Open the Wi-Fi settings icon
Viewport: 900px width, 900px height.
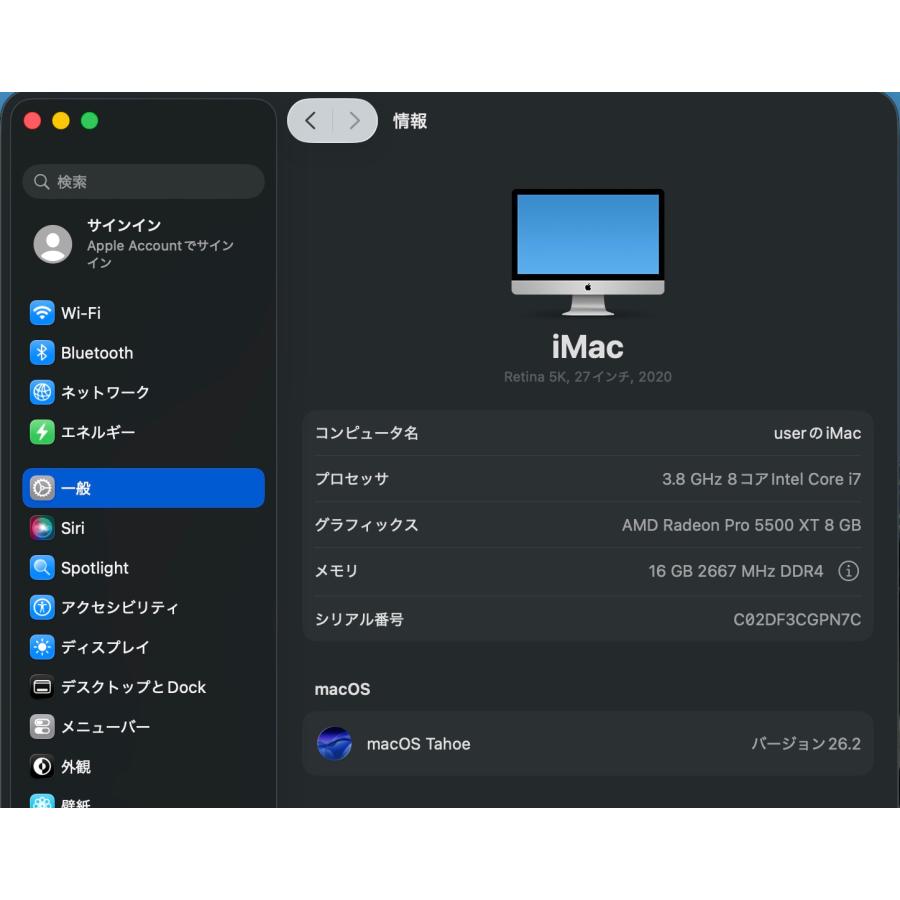[42, 313]
